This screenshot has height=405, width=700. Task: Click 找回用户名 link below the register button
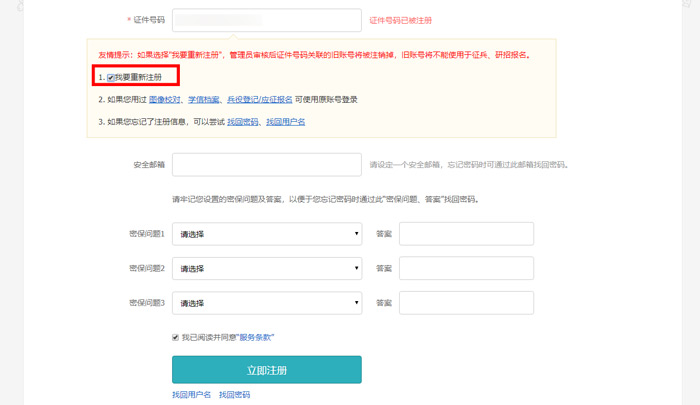pos(192,395)
